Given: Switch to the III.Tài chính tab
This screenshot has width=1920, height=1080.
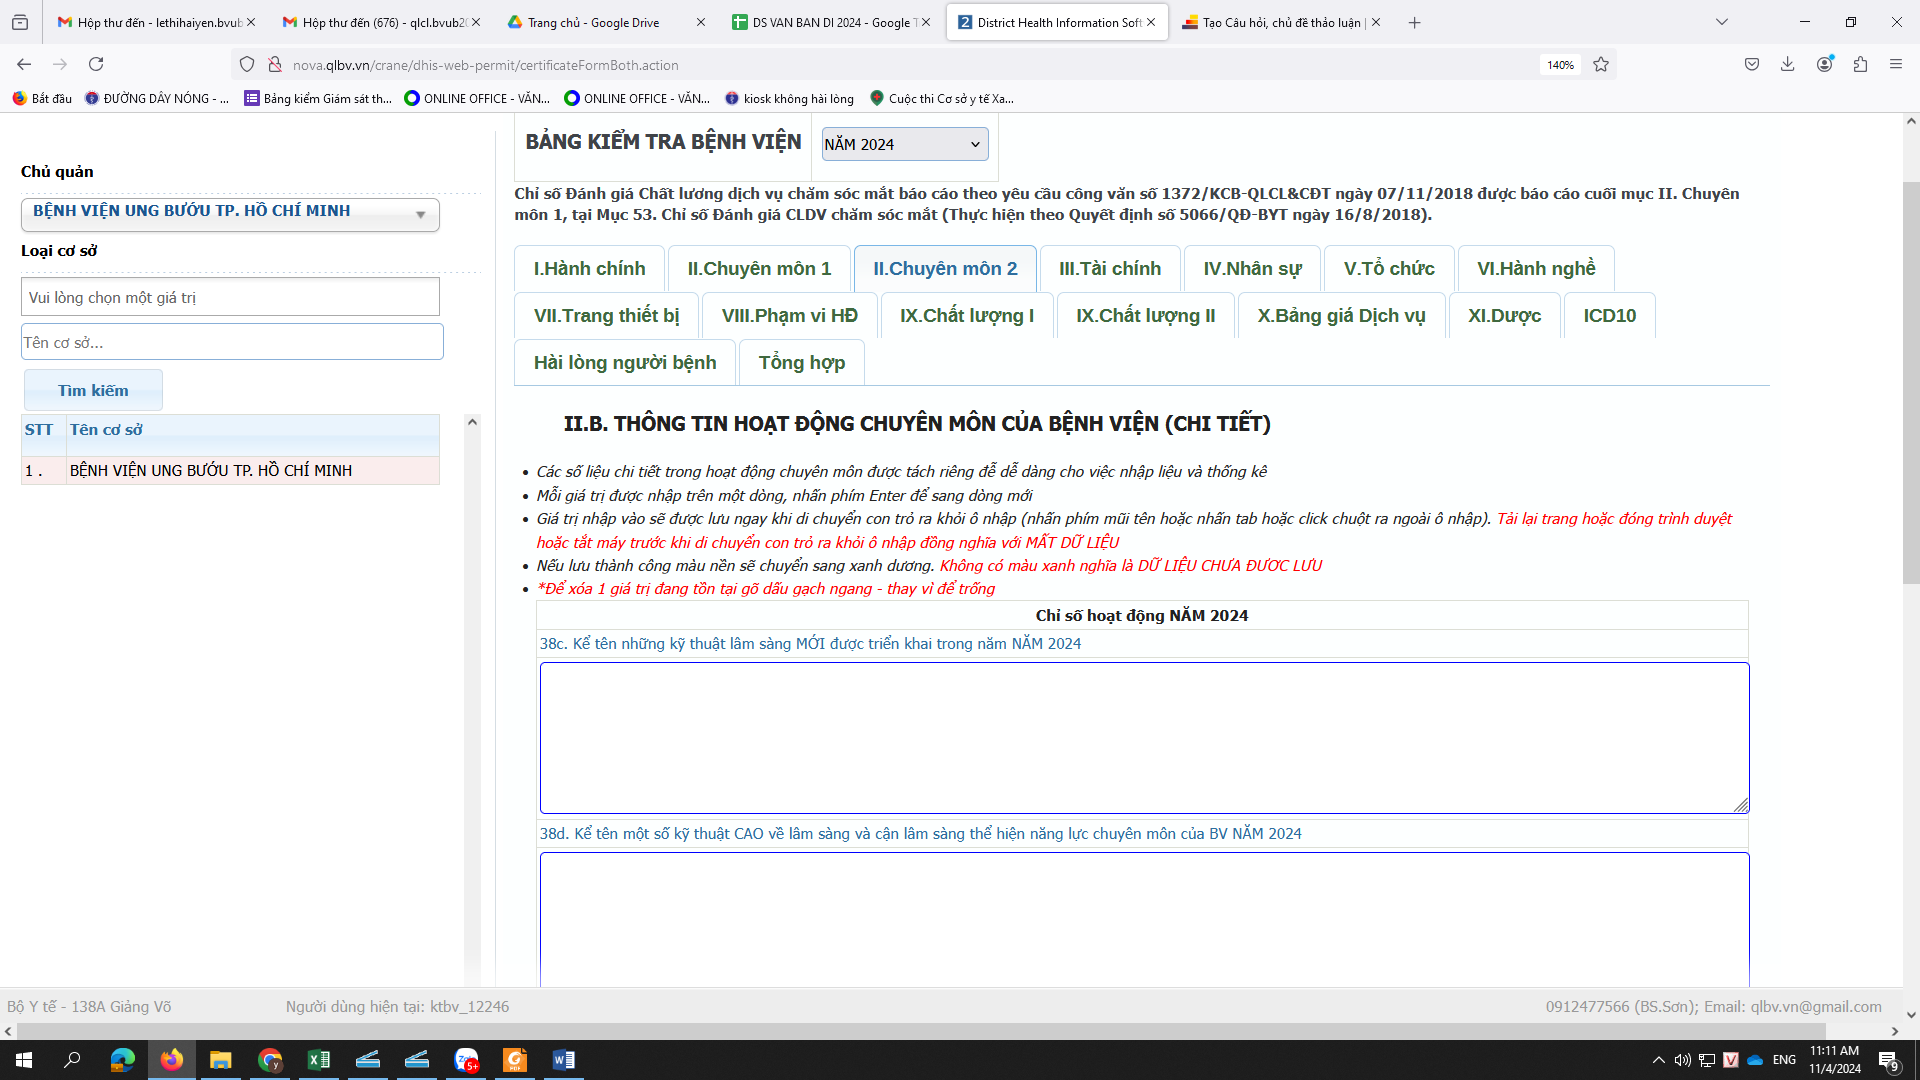Looking at the screenshot, I should [1109, 269].
